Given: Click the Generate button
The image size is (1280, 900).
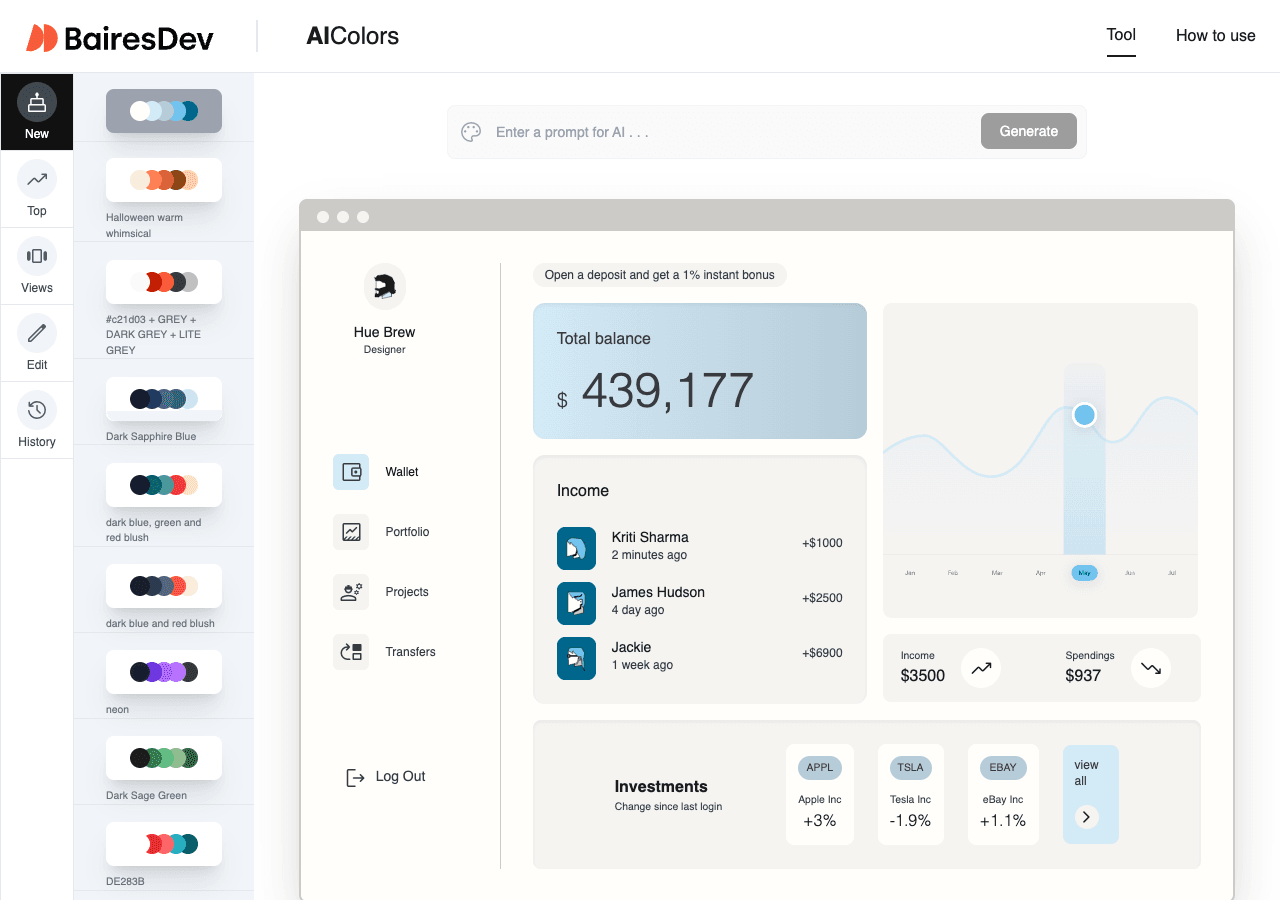Looking at the screenshot, I should [x=1028, y=131].
